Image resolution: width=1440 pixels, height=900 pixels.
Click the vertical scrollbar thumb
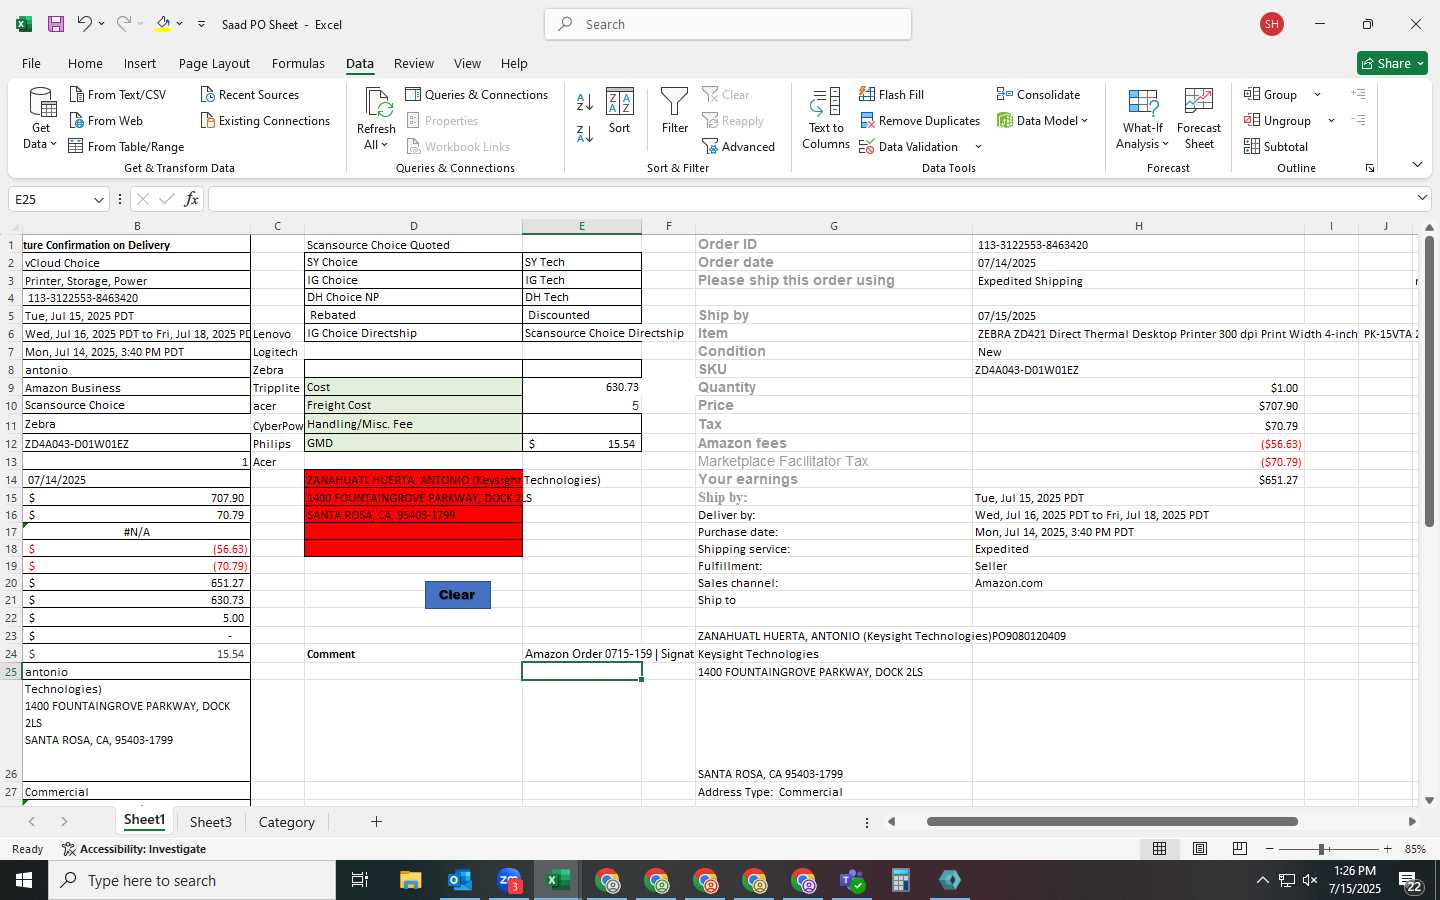point(1429,382)
